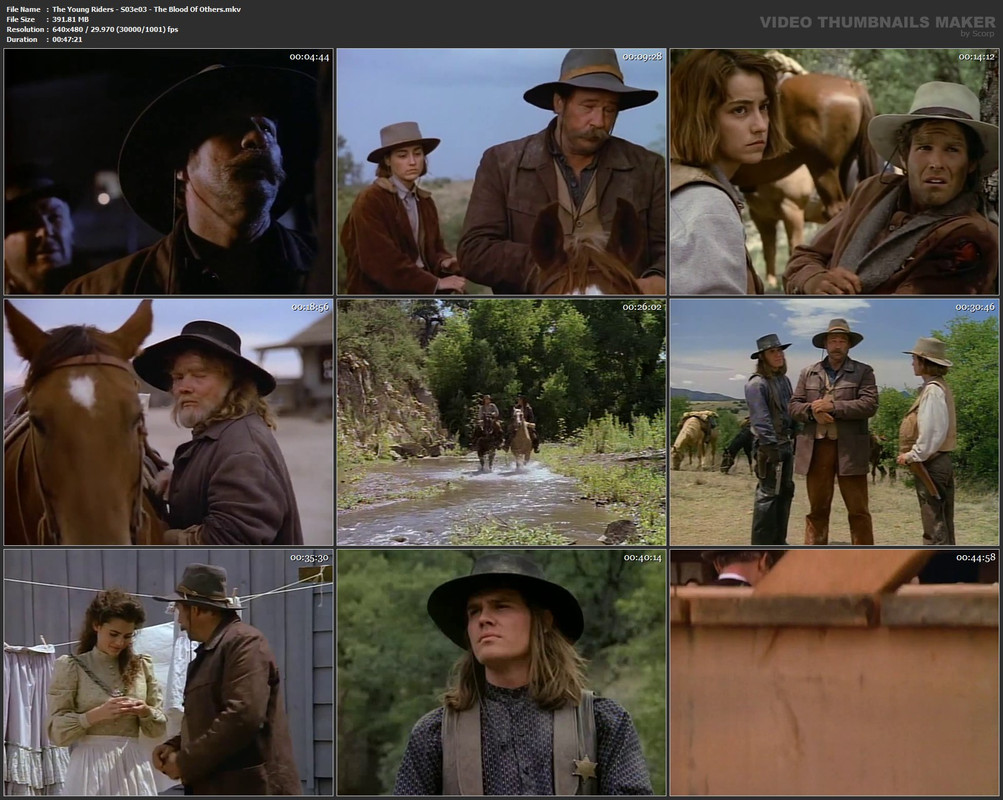Click the timestamp 00:14:12
Image resolution: width=1003 pixels, height=800 pixels.
point(975,57)
